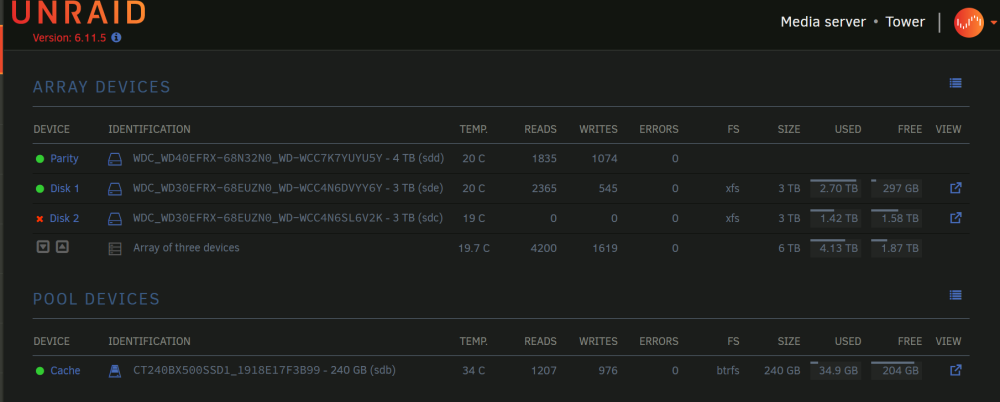This screenshot has width=1000, height=402.
Task: Click the 'Media server' description text
Action: click(x=823, y=22)
